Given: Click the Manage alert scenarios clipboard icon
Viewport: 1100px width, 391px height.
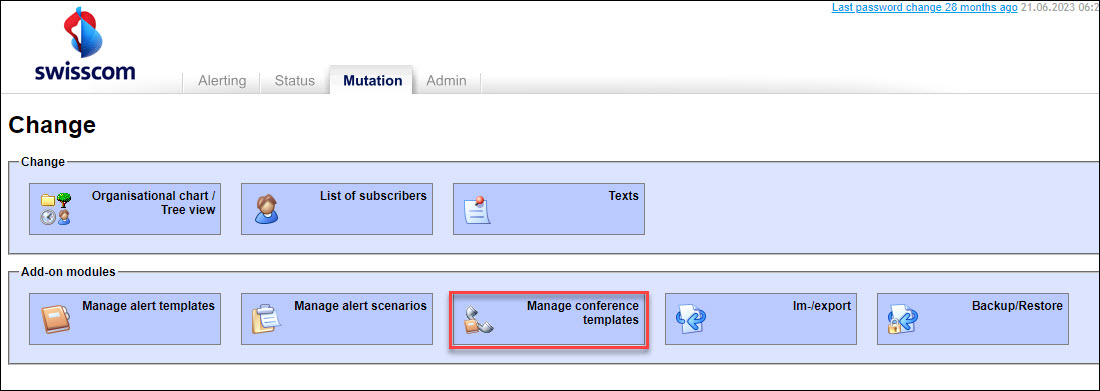Looking at the screenshot, I should [267, 319].
